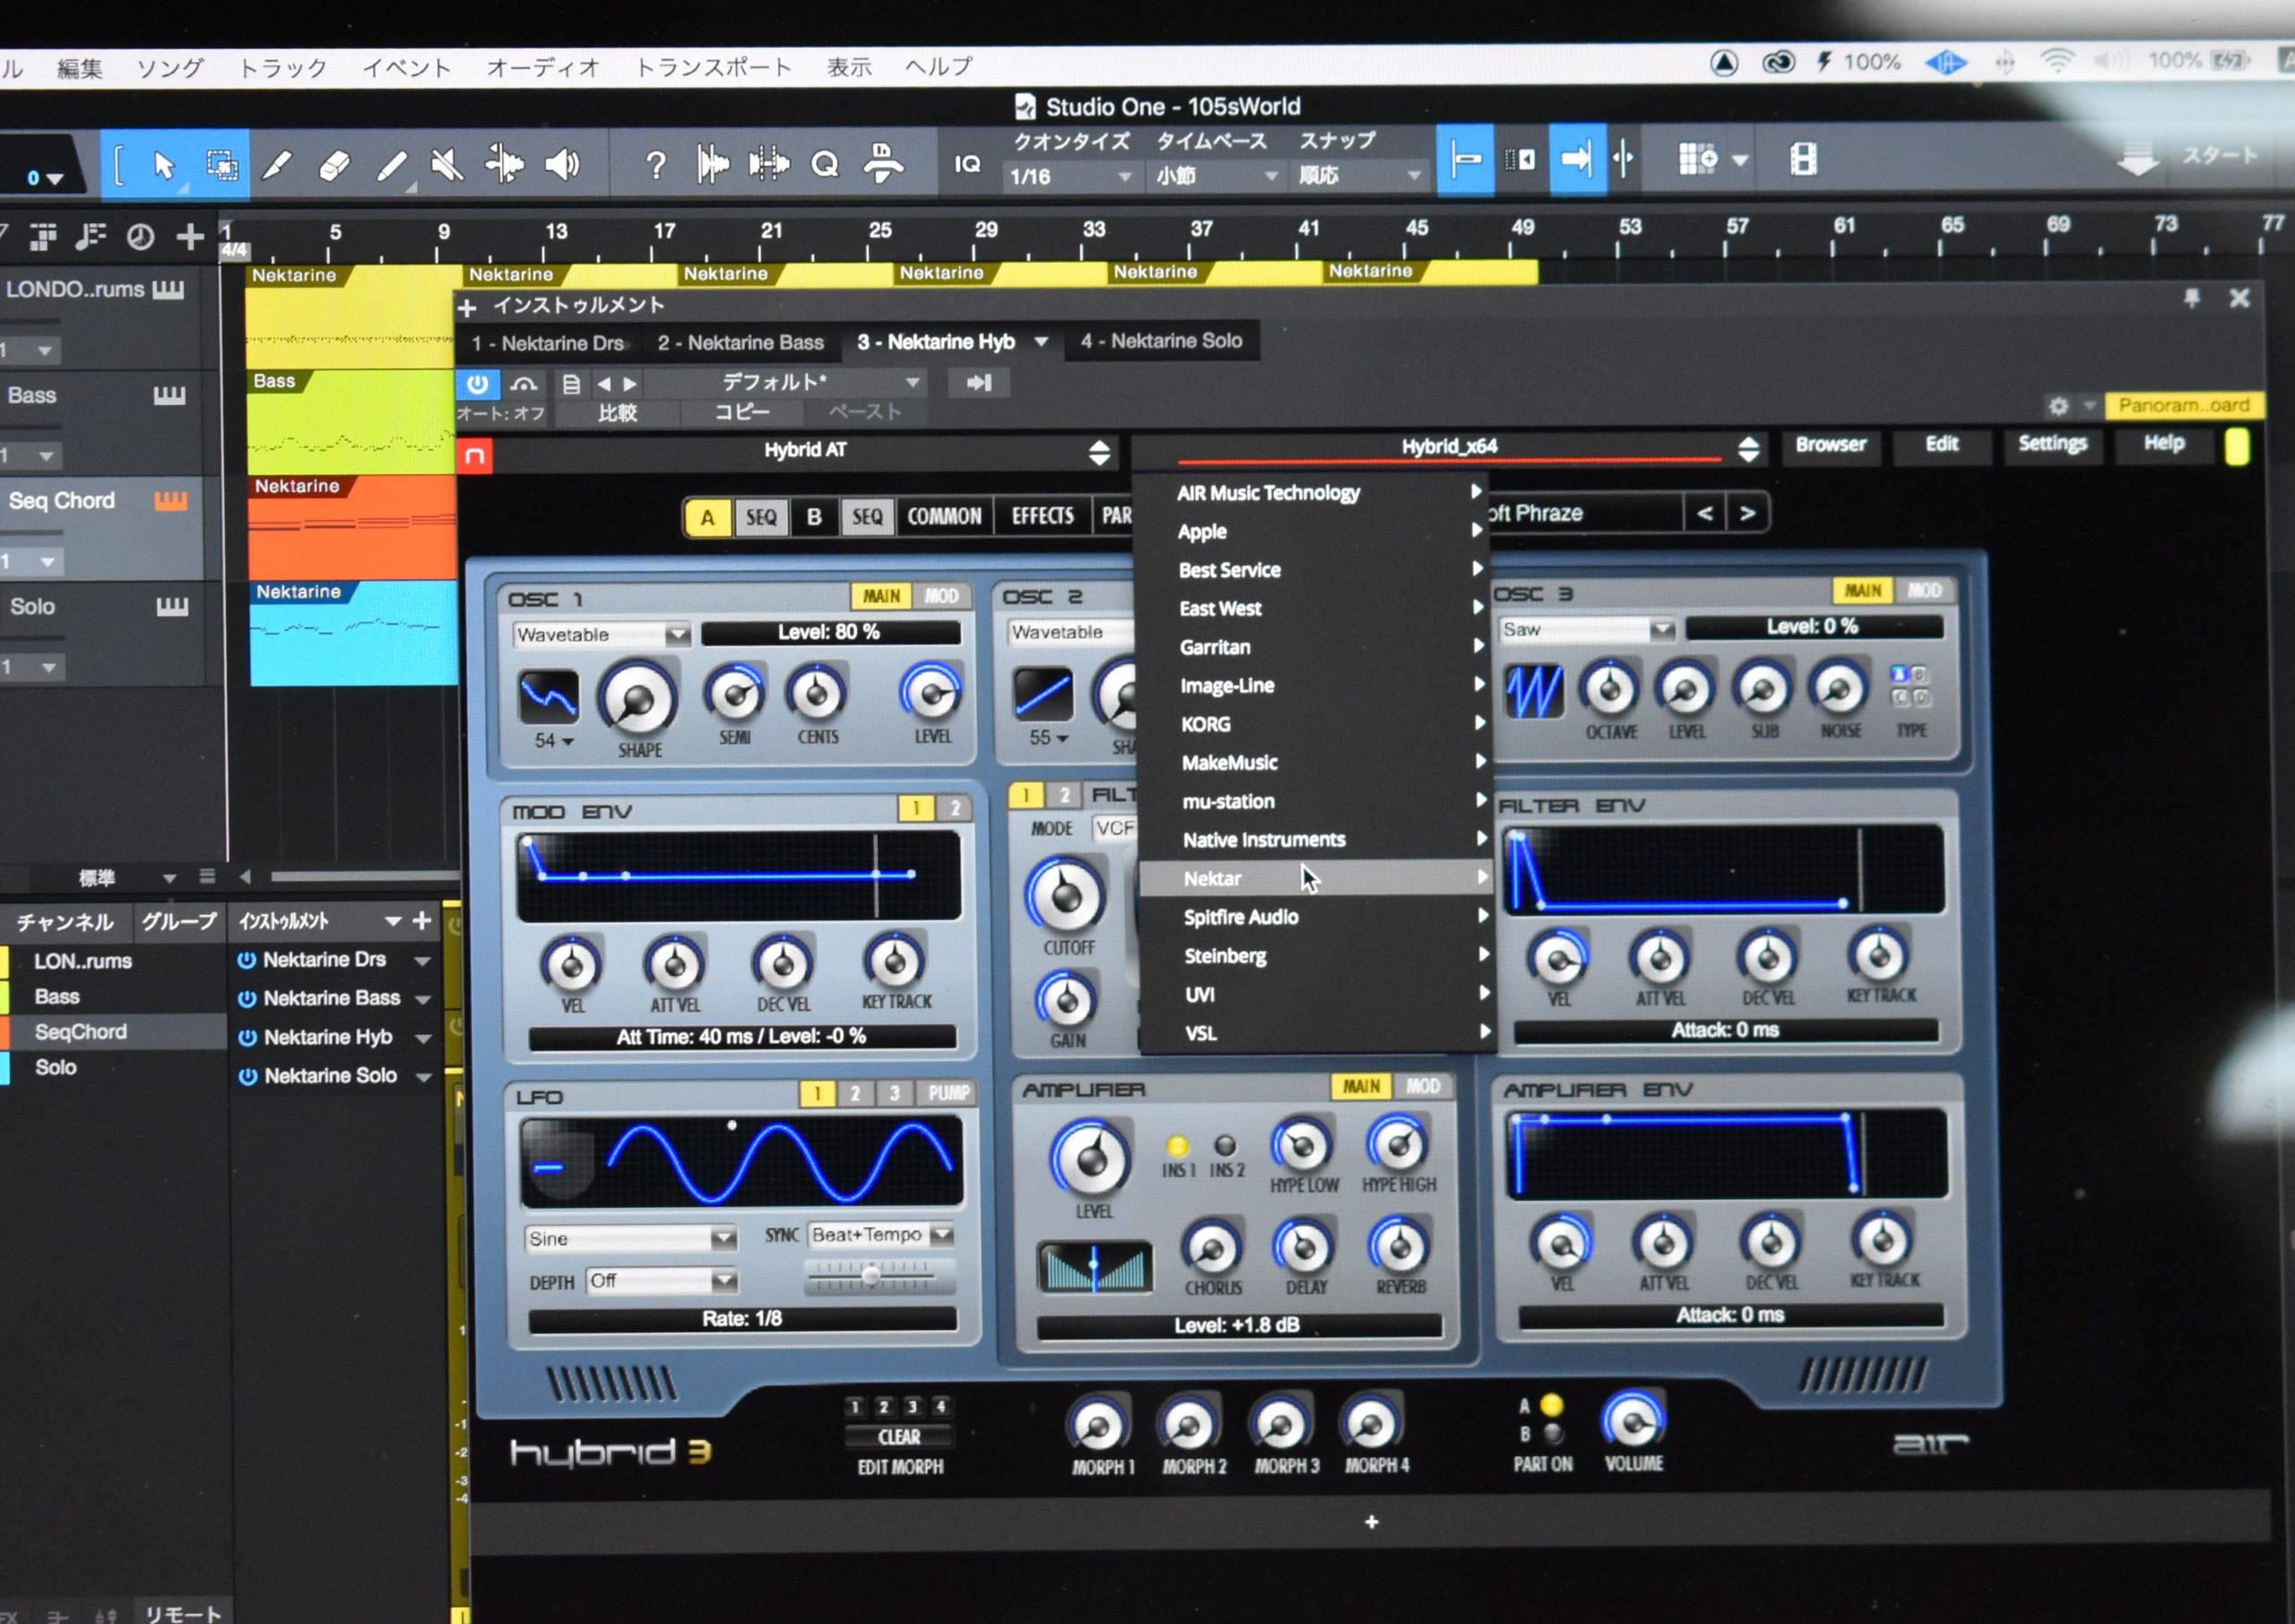The height and width of the screenshot is (1624, 2295).
Task: Open the デフォルト preset dropdown
Action: [786, 382]
